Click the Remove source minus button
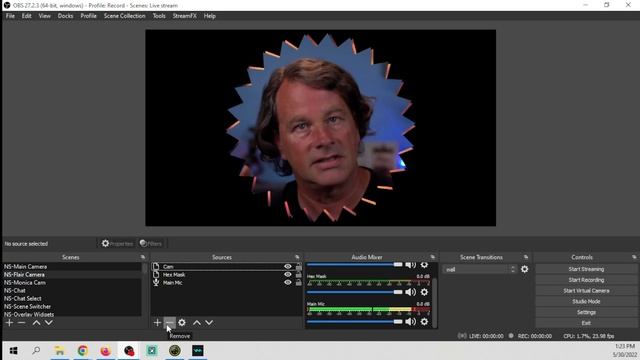The height and width of the screenshot is (360, 640). pos(169,323)
